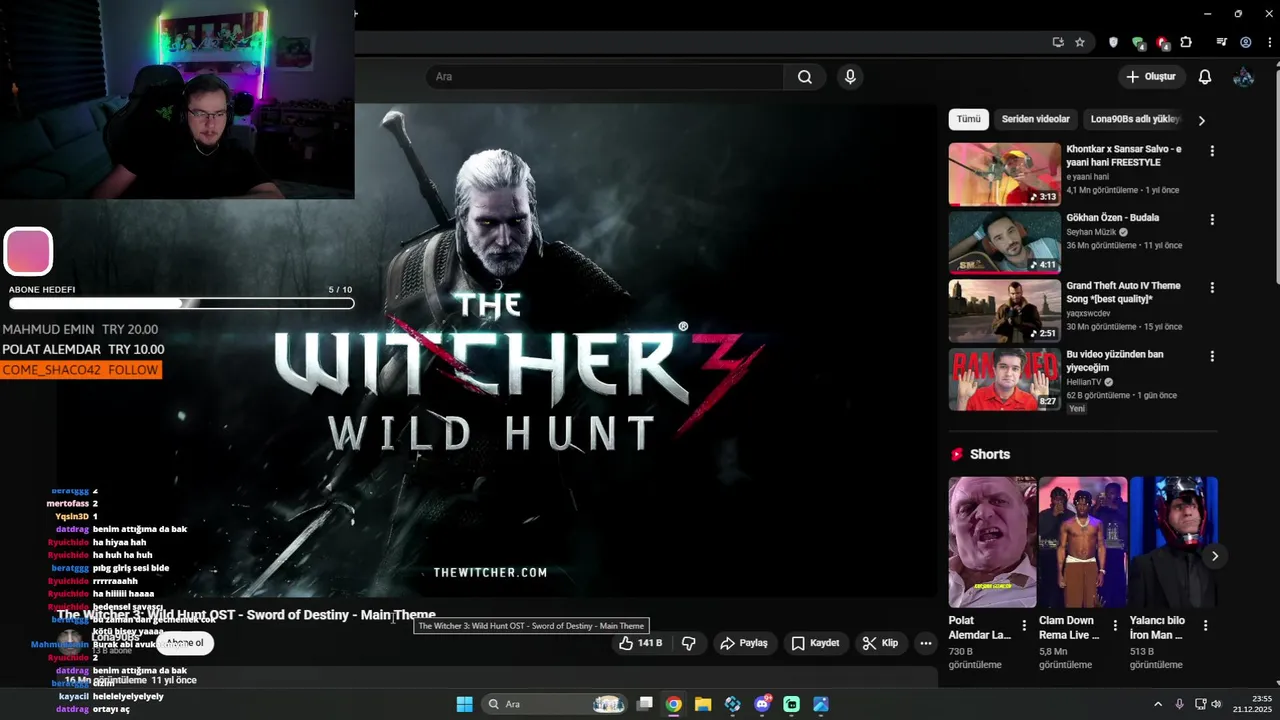Click the Klip scissors button
The image size is (1280, 720).
point(880,643)
